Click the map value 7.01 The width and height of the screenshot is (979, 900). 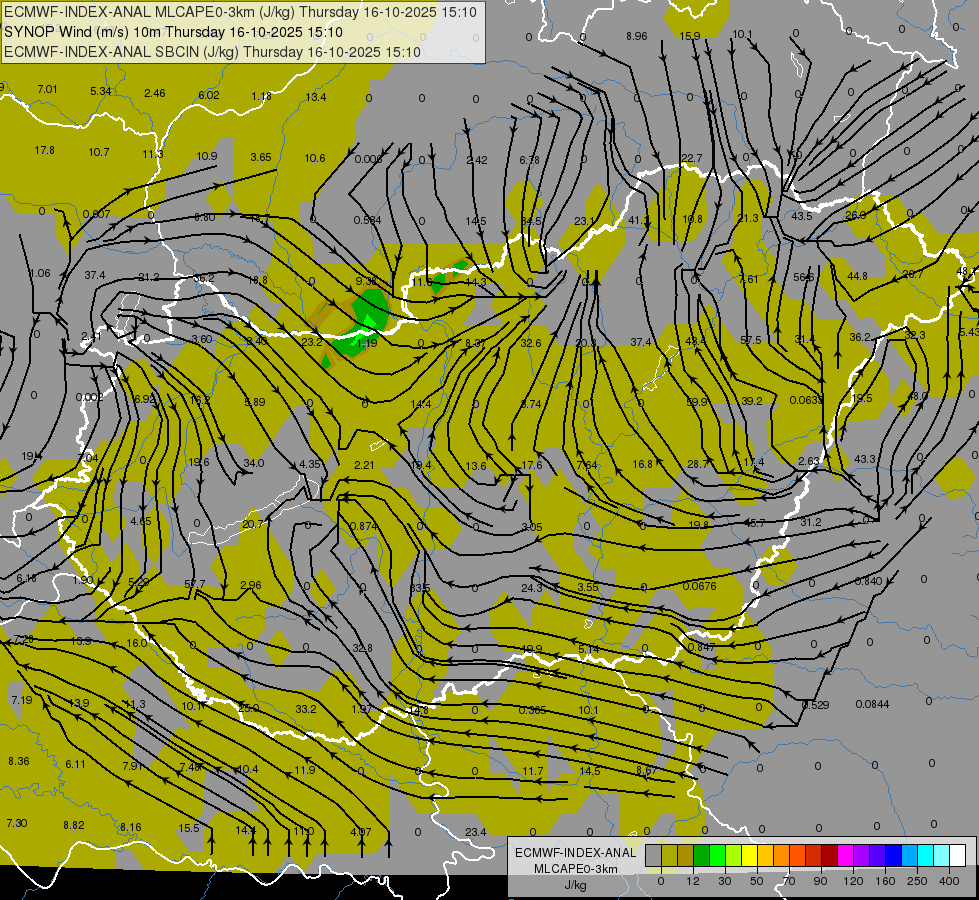(47, 89)
